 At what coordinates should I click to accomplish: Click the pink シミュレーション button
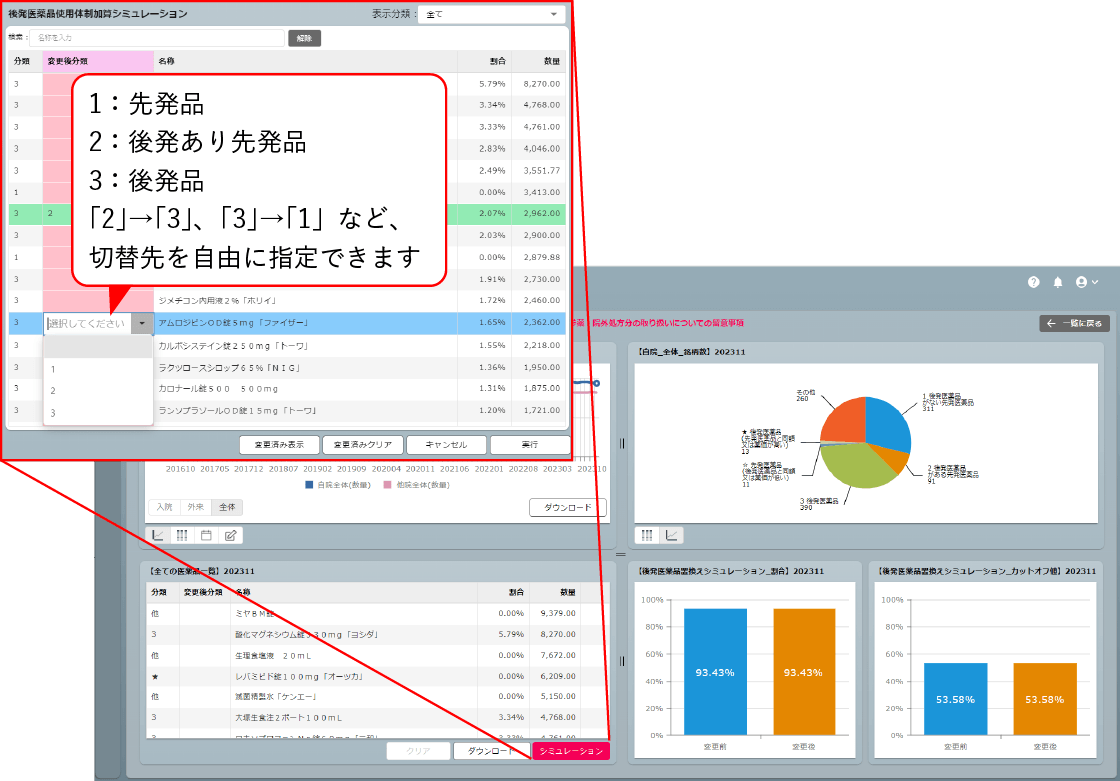571,751
